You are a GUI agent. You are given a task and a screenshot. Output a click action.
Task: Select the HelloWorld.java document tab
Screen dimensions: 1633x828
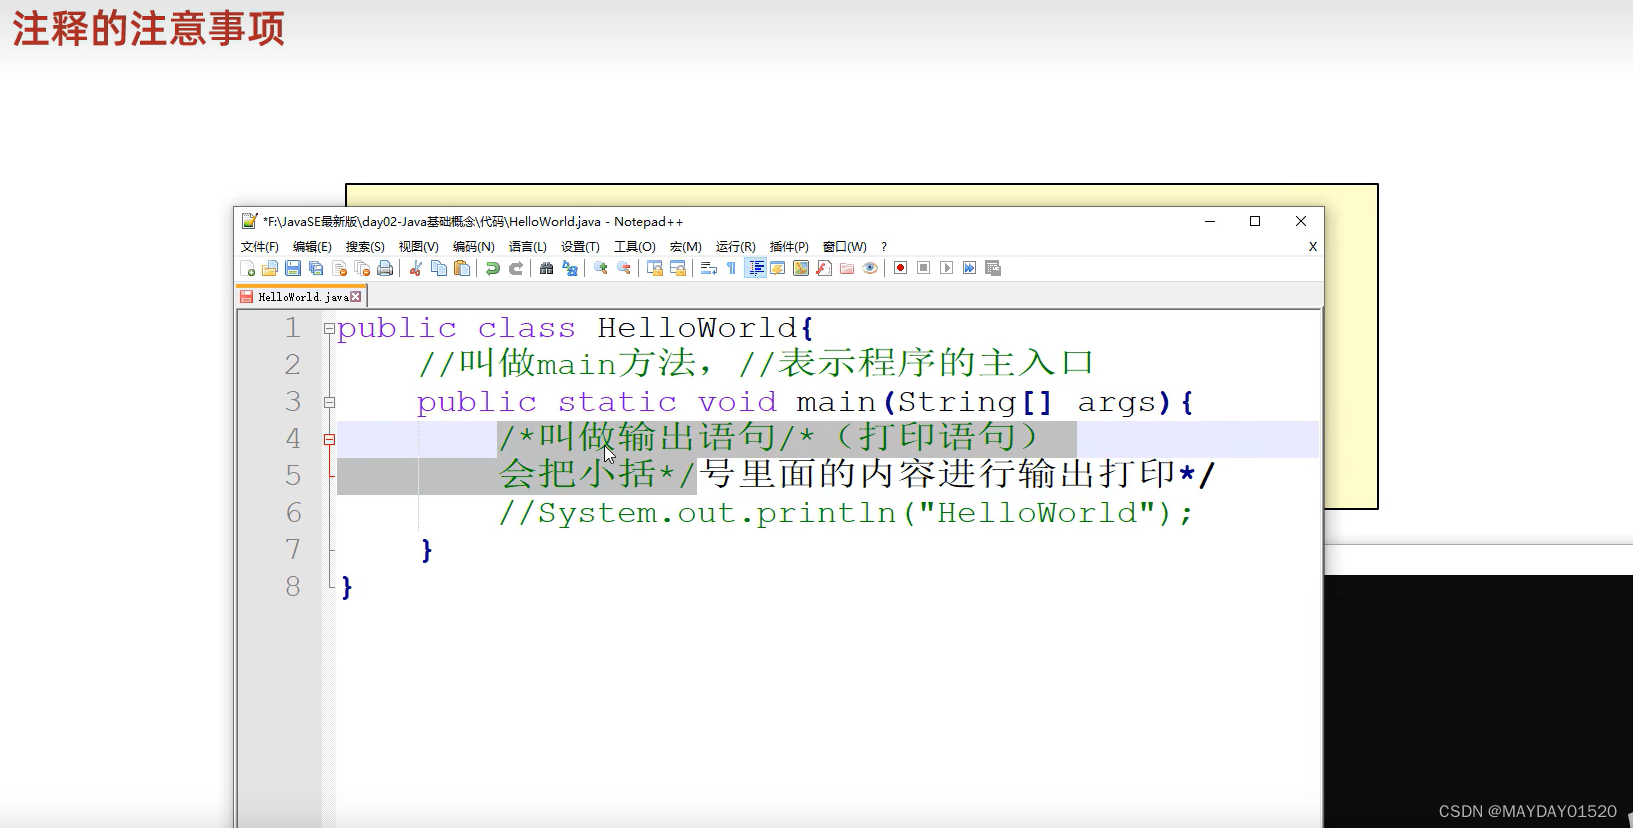pyautogui.click(x=301, y=296)
